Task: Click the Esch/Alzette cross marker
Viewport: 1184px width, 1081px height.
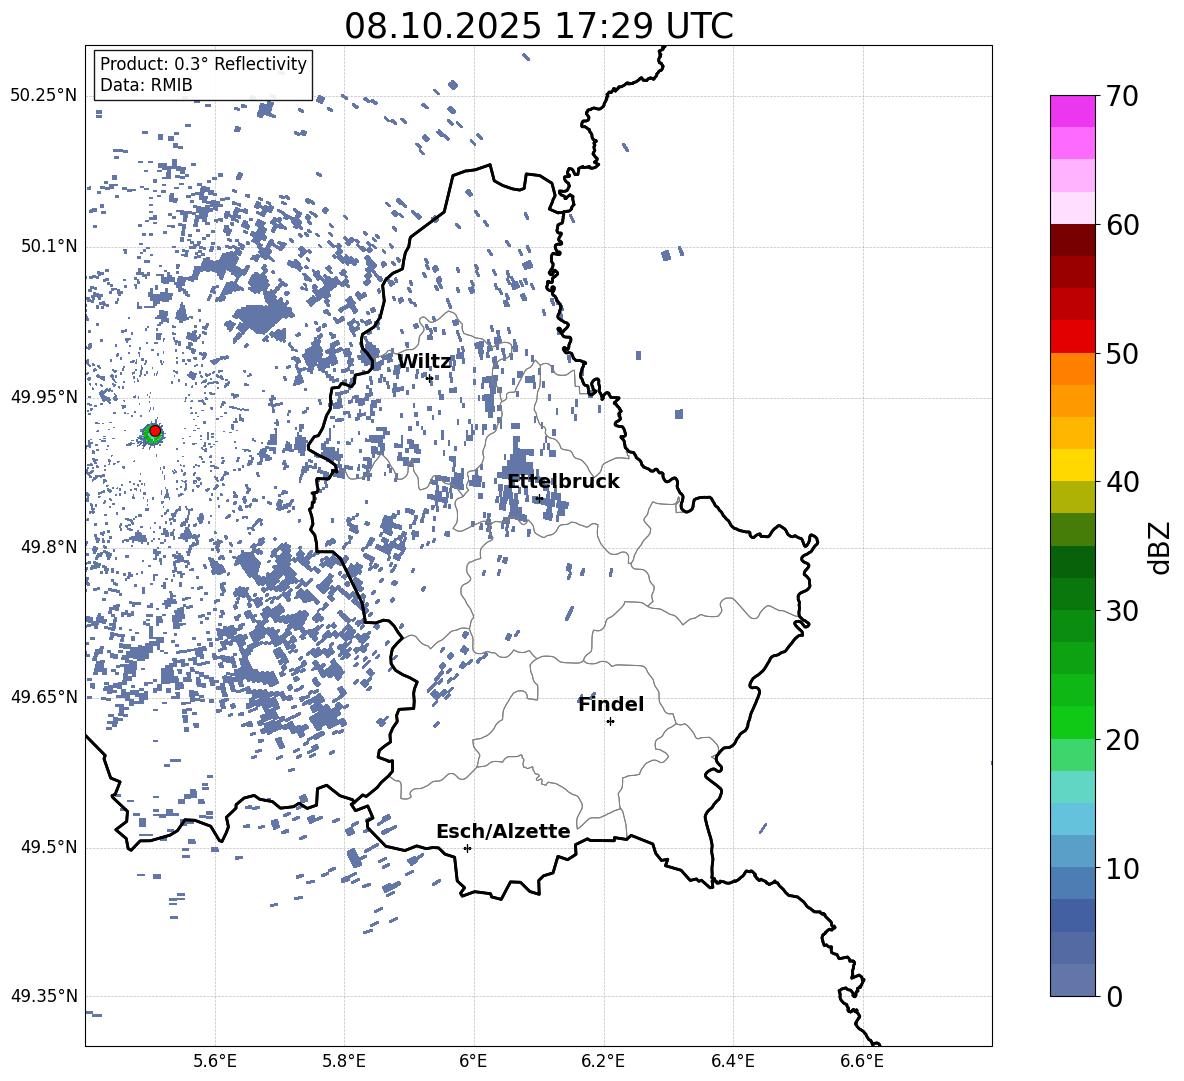Action: [467, 848]
